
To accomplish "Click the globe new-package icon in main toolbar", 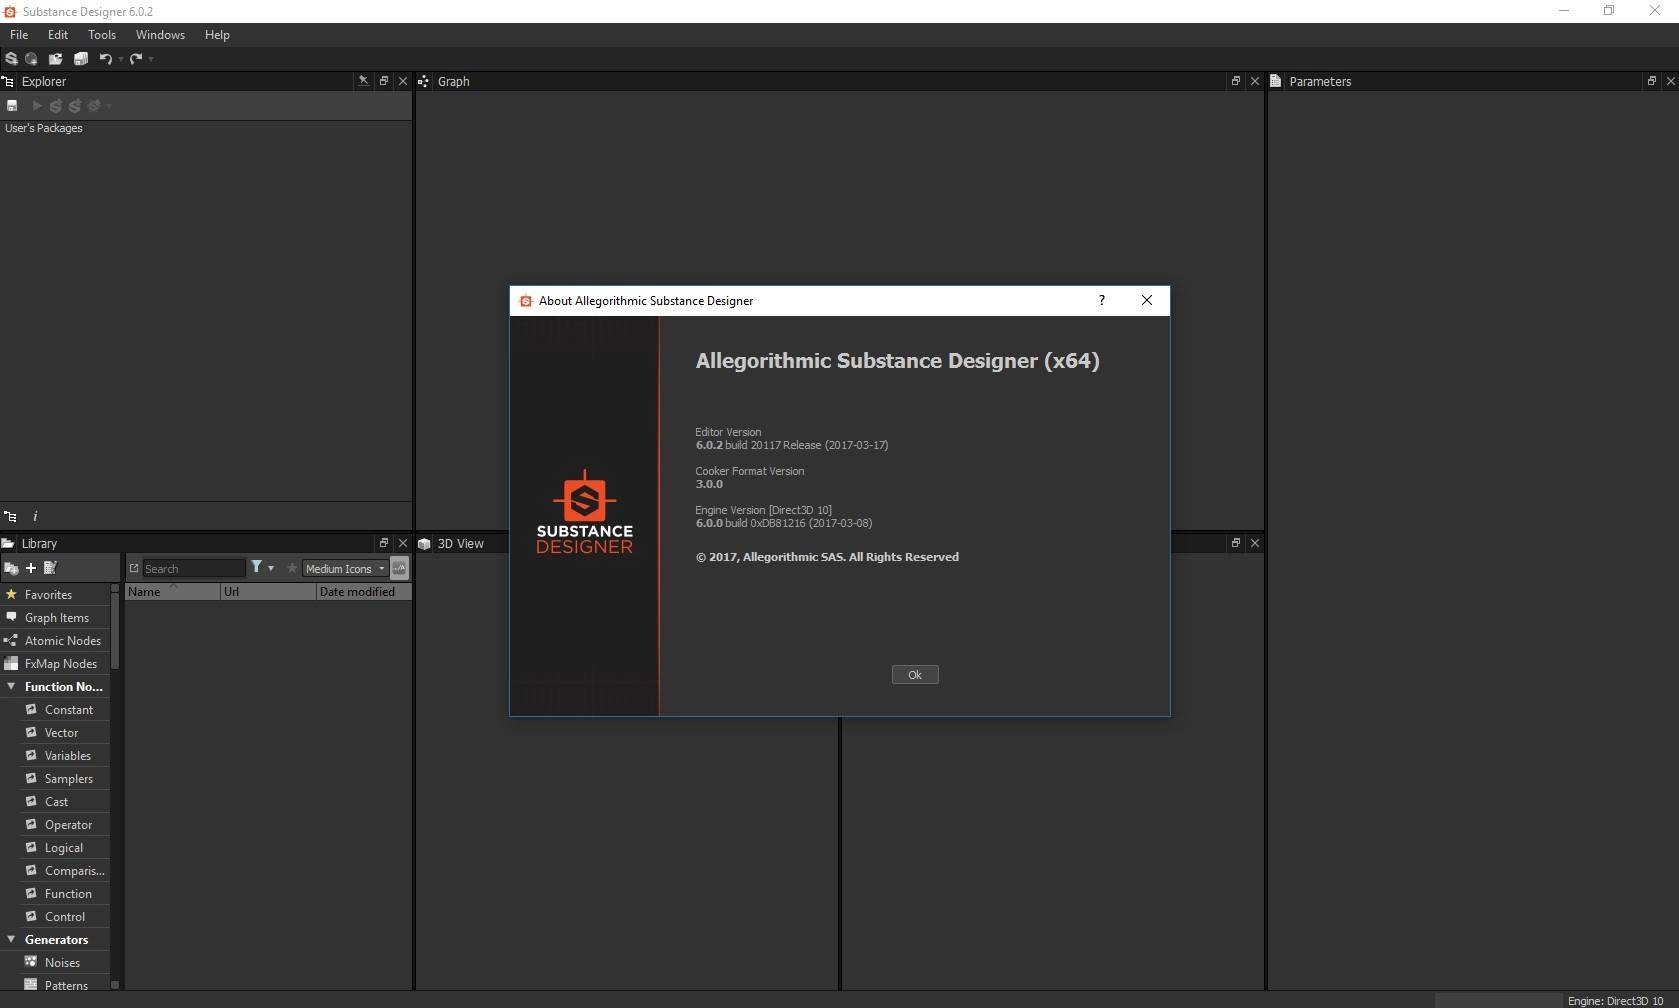I will point(32,59).
